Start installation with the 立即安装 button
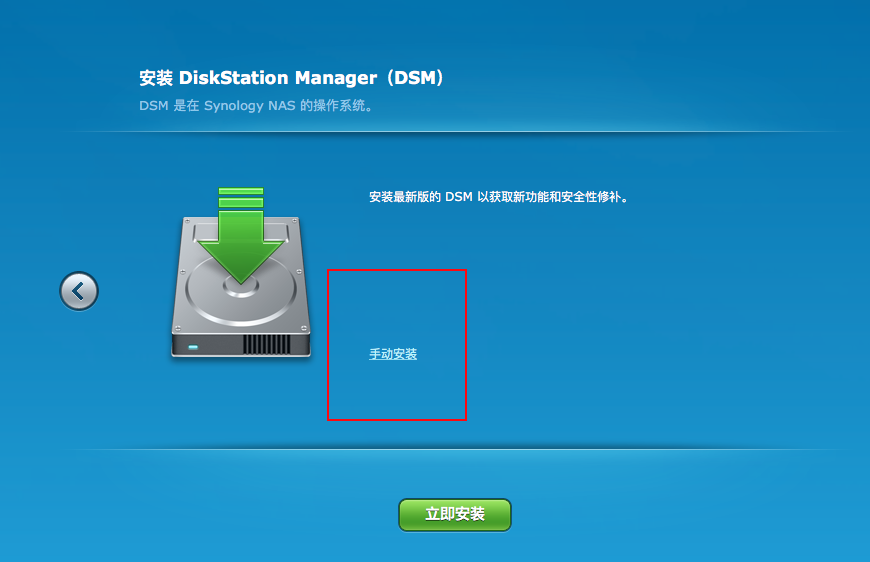Viewport: 870px width, 562px height. (x=455, y=514)
